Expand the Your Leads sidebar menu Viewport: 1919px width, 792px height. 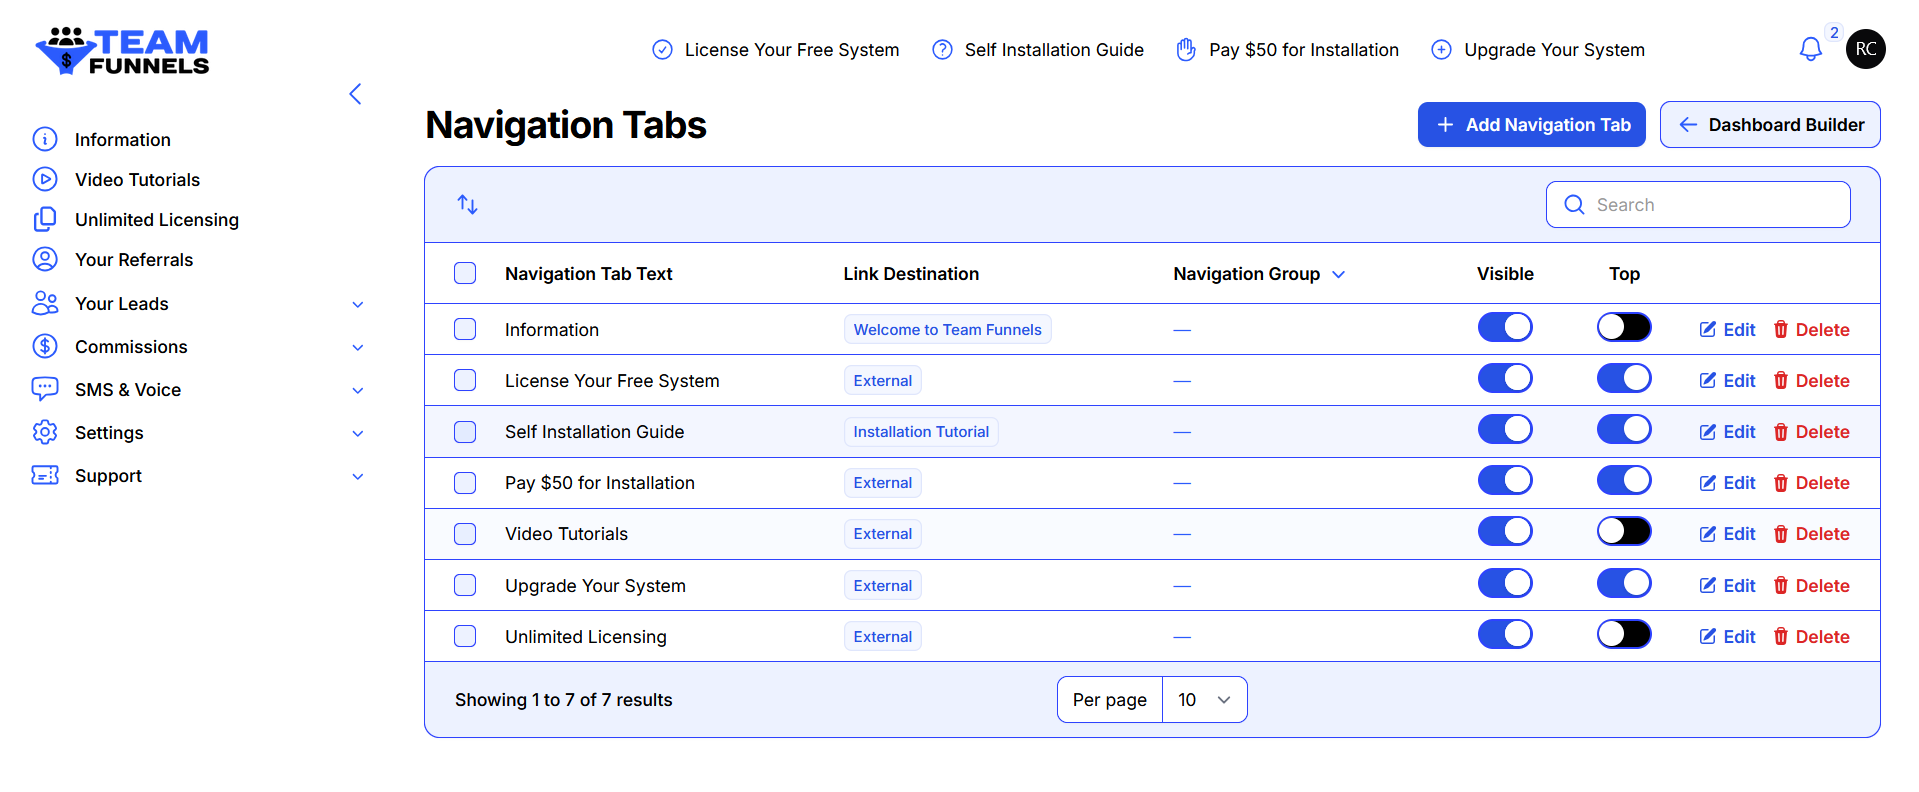(x=357, y=304)
